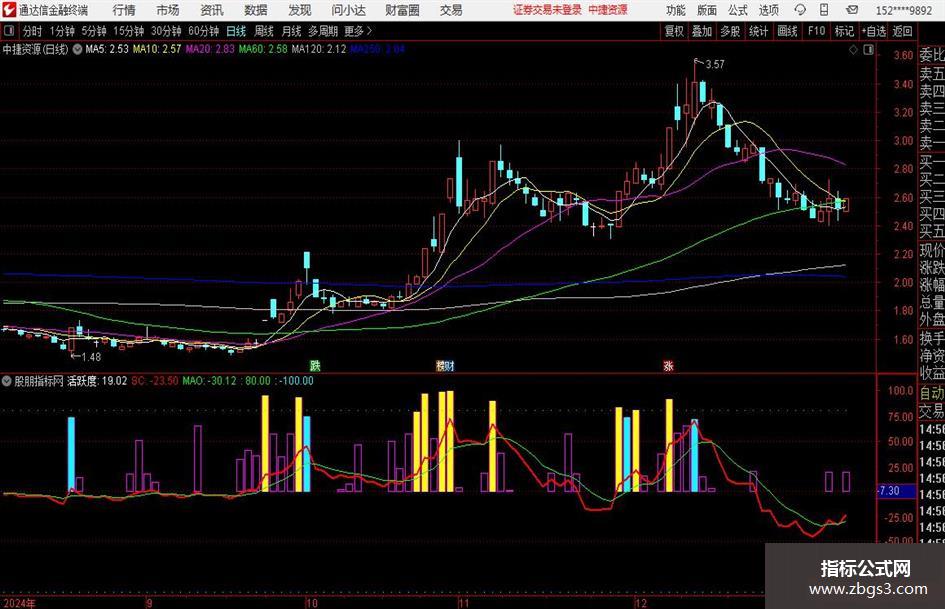Switch to 60分钟 period

pos(204,31)
